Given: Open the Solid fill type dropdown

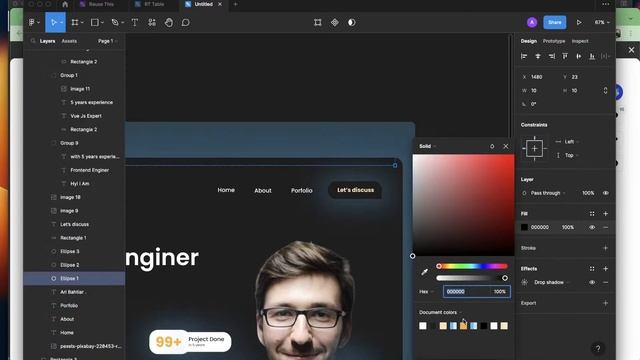Looking at the screenshot, I should (427, 146).
